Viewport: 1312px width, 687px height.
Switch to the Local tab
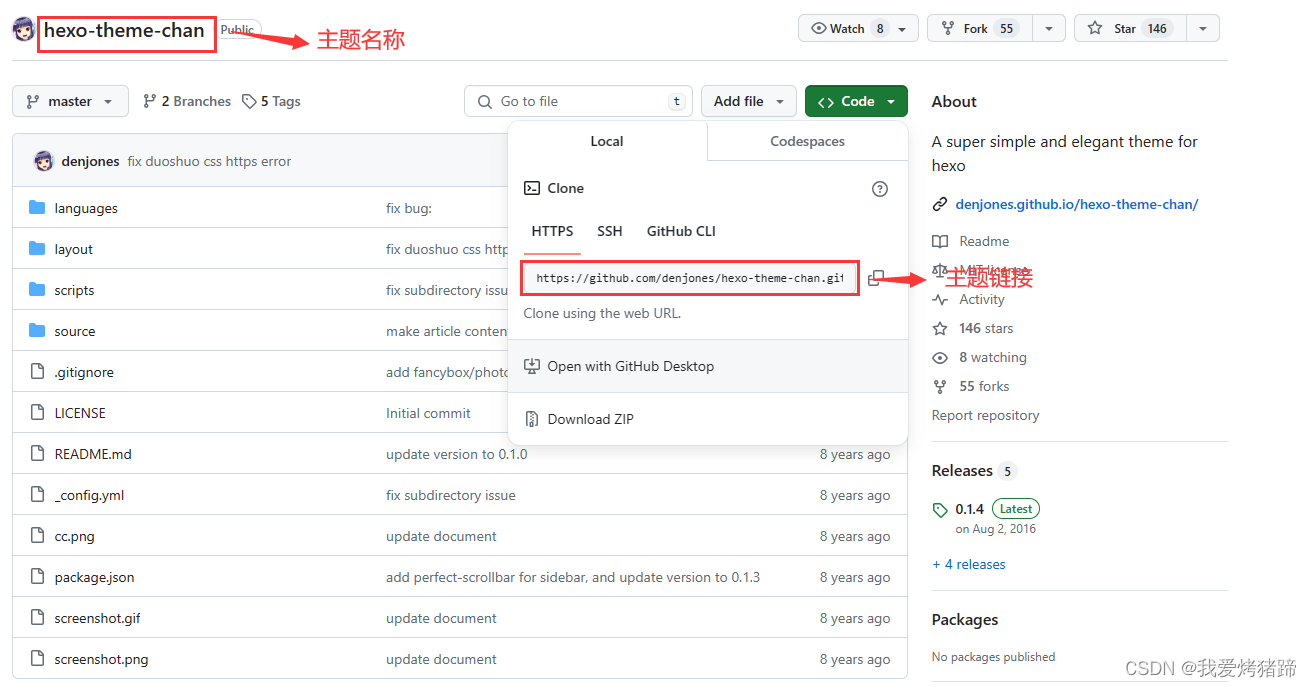pyautogui.click(x=607, y=141)
